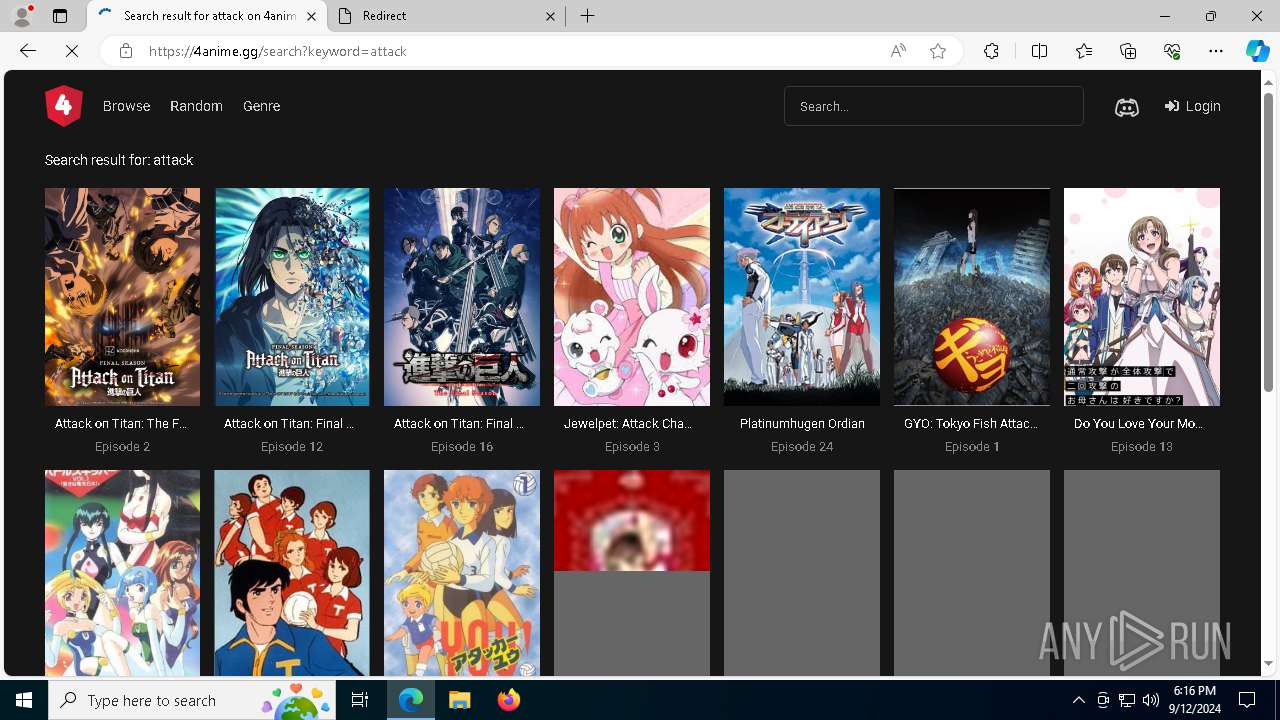
Task: Stop page loading with X button
Action: pos(72,51)
